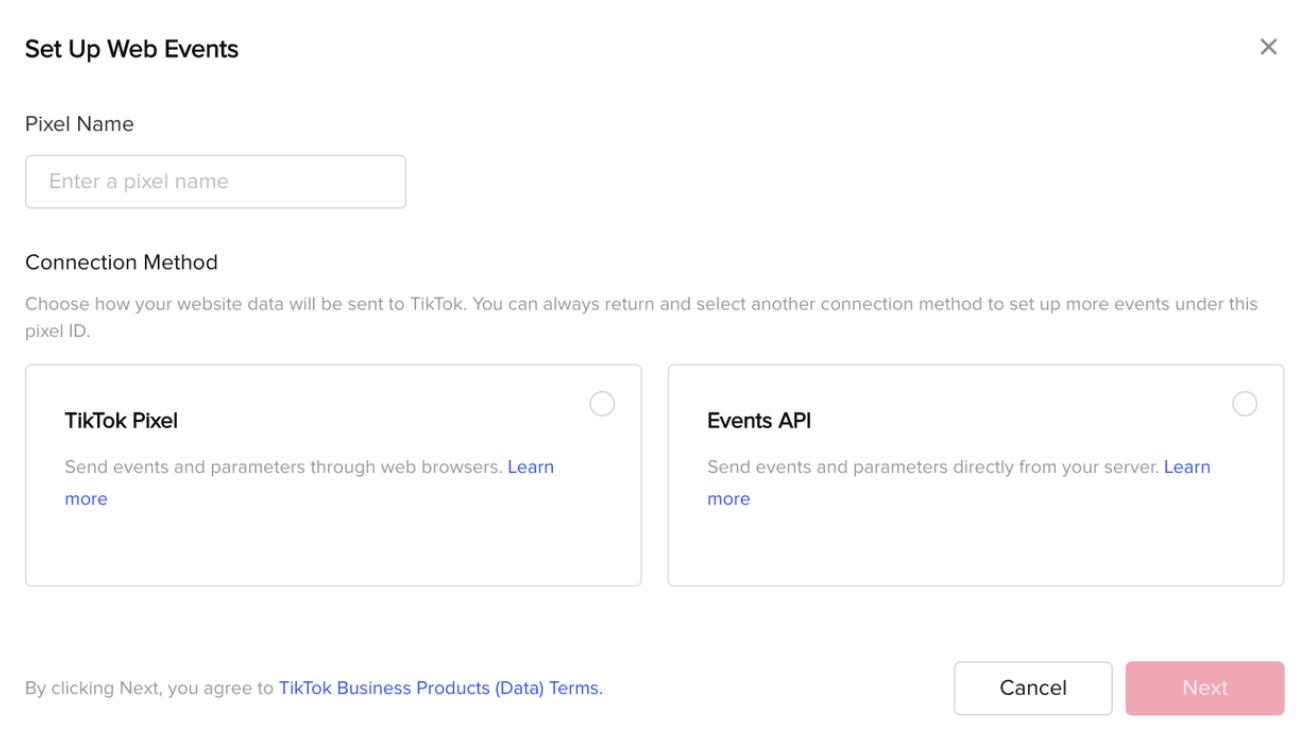Click the "By clicking Next, you agree to" text

click(149, 688)
